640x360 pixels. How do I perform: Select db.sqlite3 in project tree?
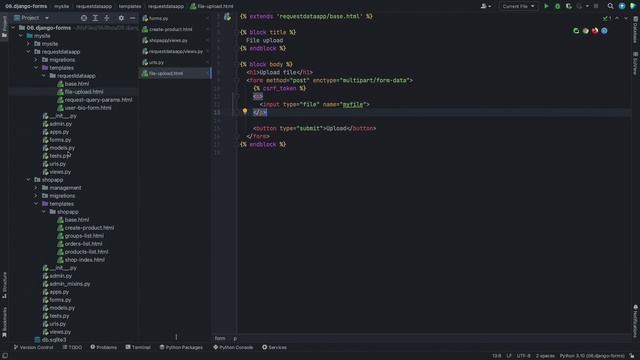(53, 340)
